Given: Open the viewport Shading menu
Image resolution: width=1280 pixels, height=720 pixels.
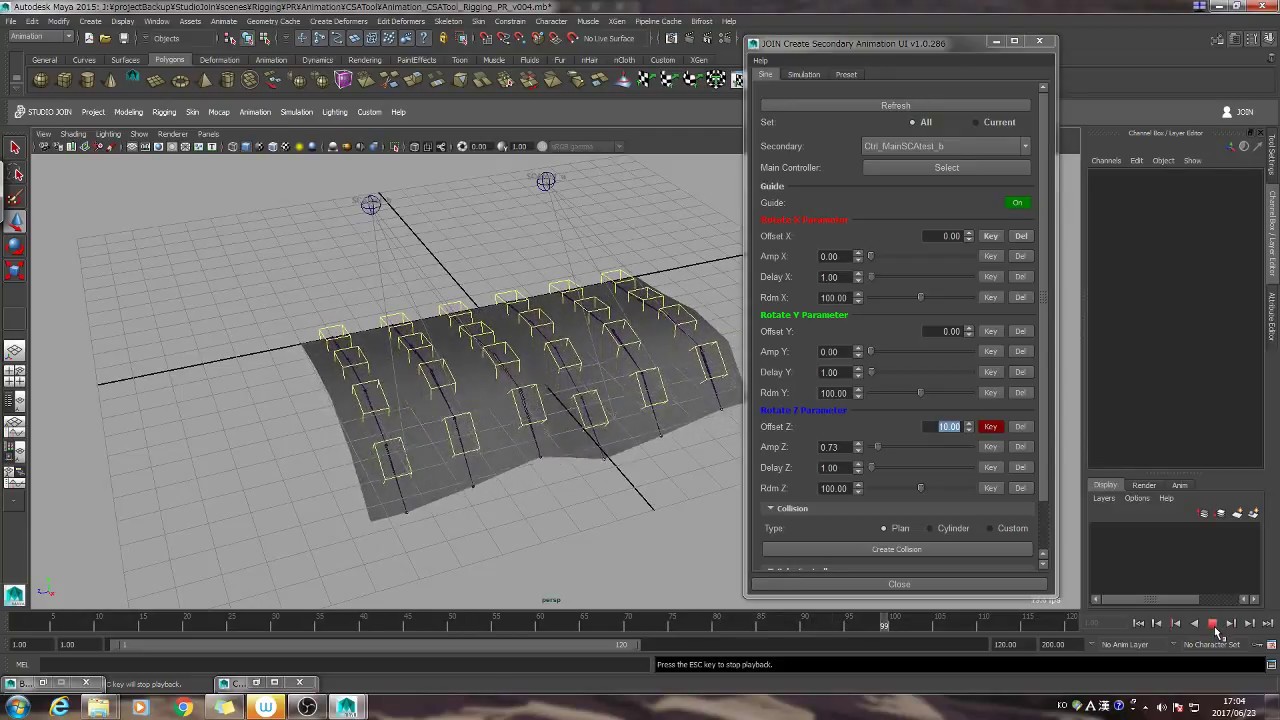Looking at the screenshot, I should point(73,134).
